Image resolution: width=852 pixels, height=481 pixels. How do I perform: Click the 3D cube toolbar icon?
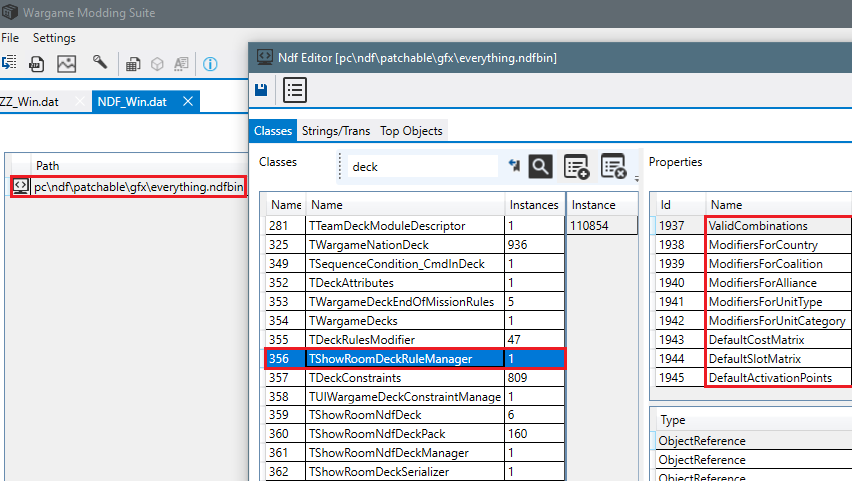click(157, 64)
